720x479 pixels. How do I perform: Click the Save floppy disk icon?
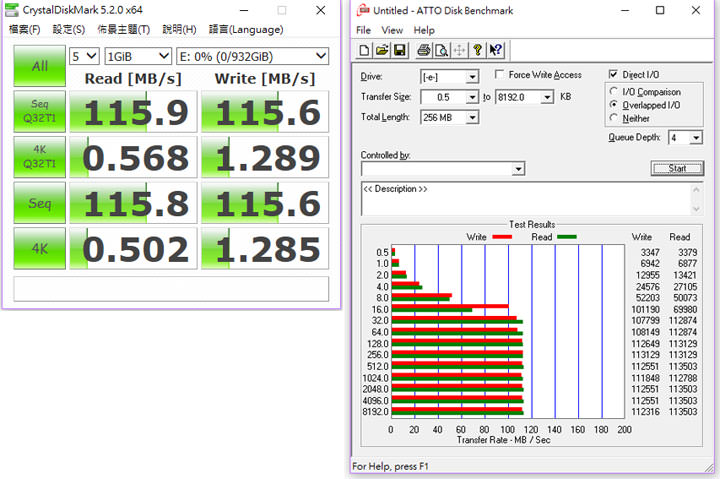click(399, 50)
